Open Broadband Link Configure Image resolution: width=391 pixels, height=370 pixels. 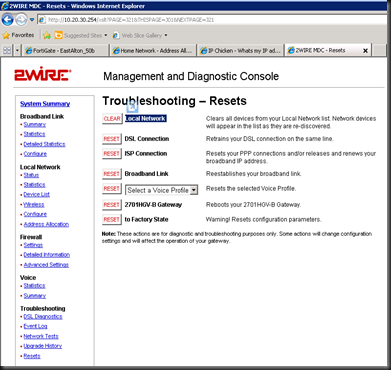pos(35,154)
